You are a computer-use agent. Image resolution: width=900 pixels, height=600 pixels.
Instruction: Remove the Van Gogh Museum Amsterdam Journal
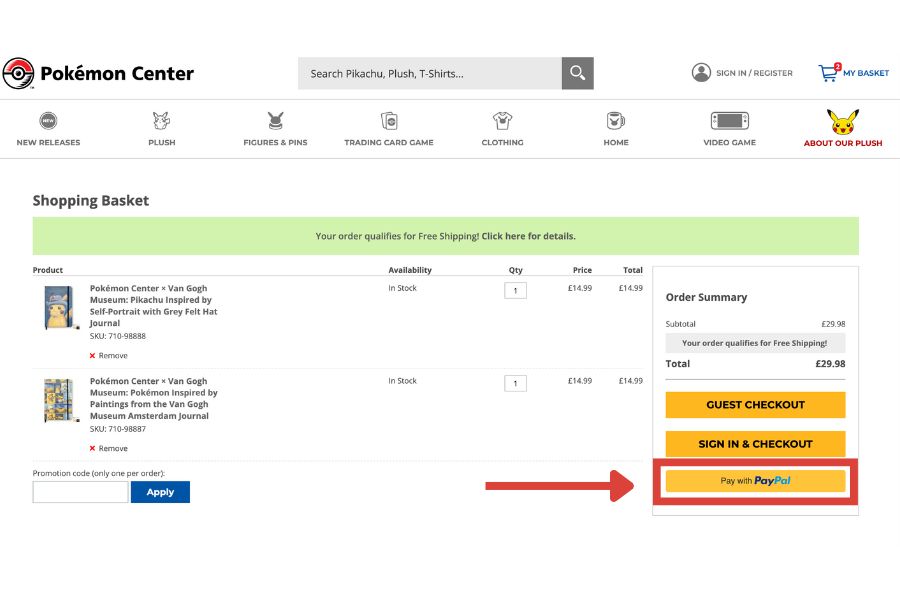pos(108,449)
